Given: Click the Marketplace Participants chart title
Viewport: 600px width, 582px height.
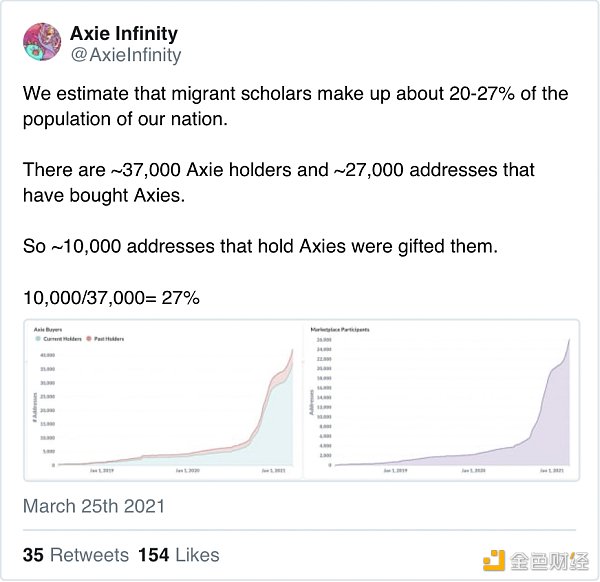Looking at the screenshot, I should 343,328.
